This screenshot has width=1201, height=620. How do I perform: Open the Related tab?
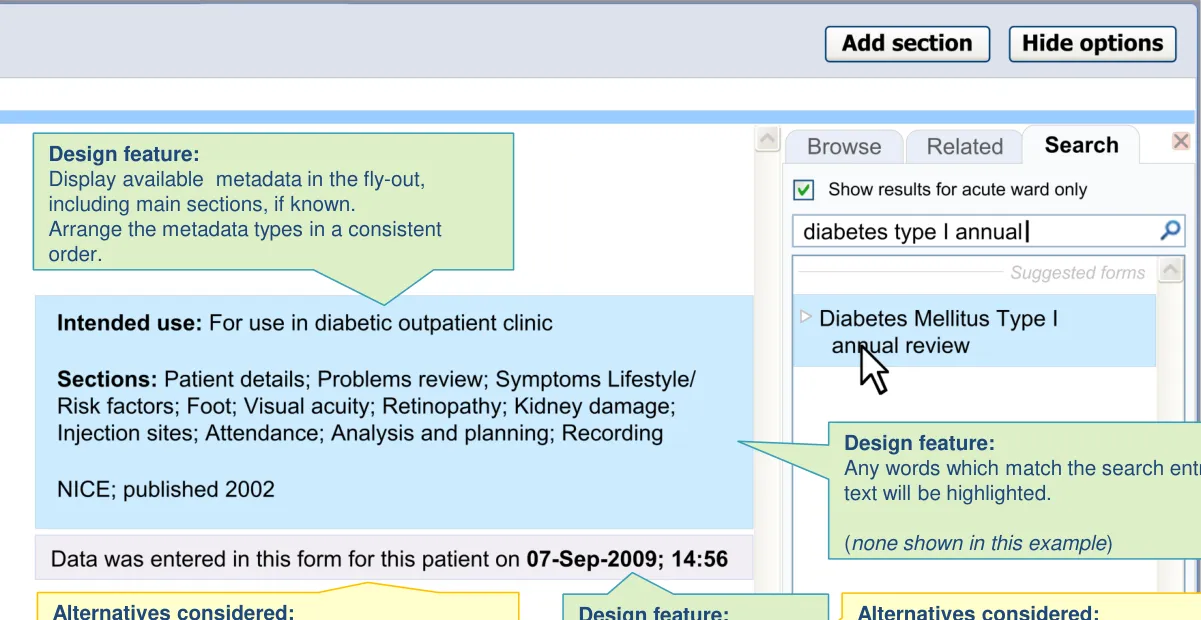point(964,147)
